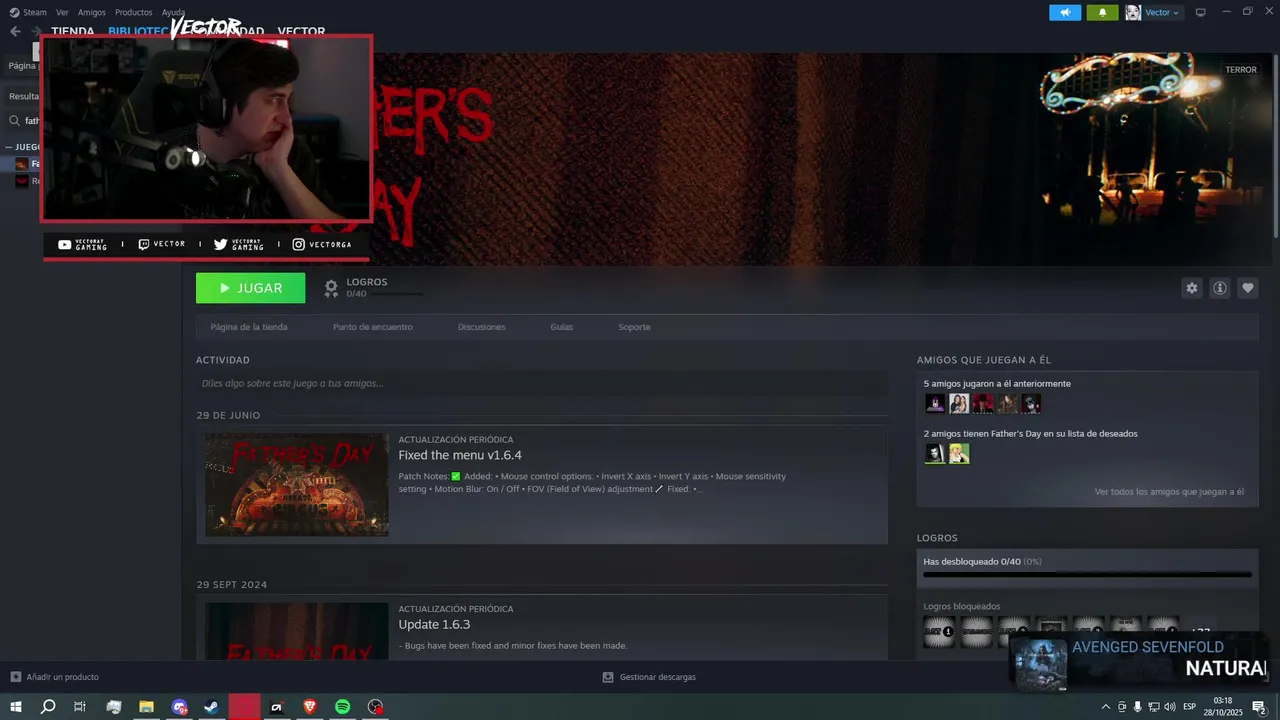The height and width of the screenshot is (720, 1280).
Task: Open Discord from taskbar
Action: pyautogui.click(x=179, y=707)
